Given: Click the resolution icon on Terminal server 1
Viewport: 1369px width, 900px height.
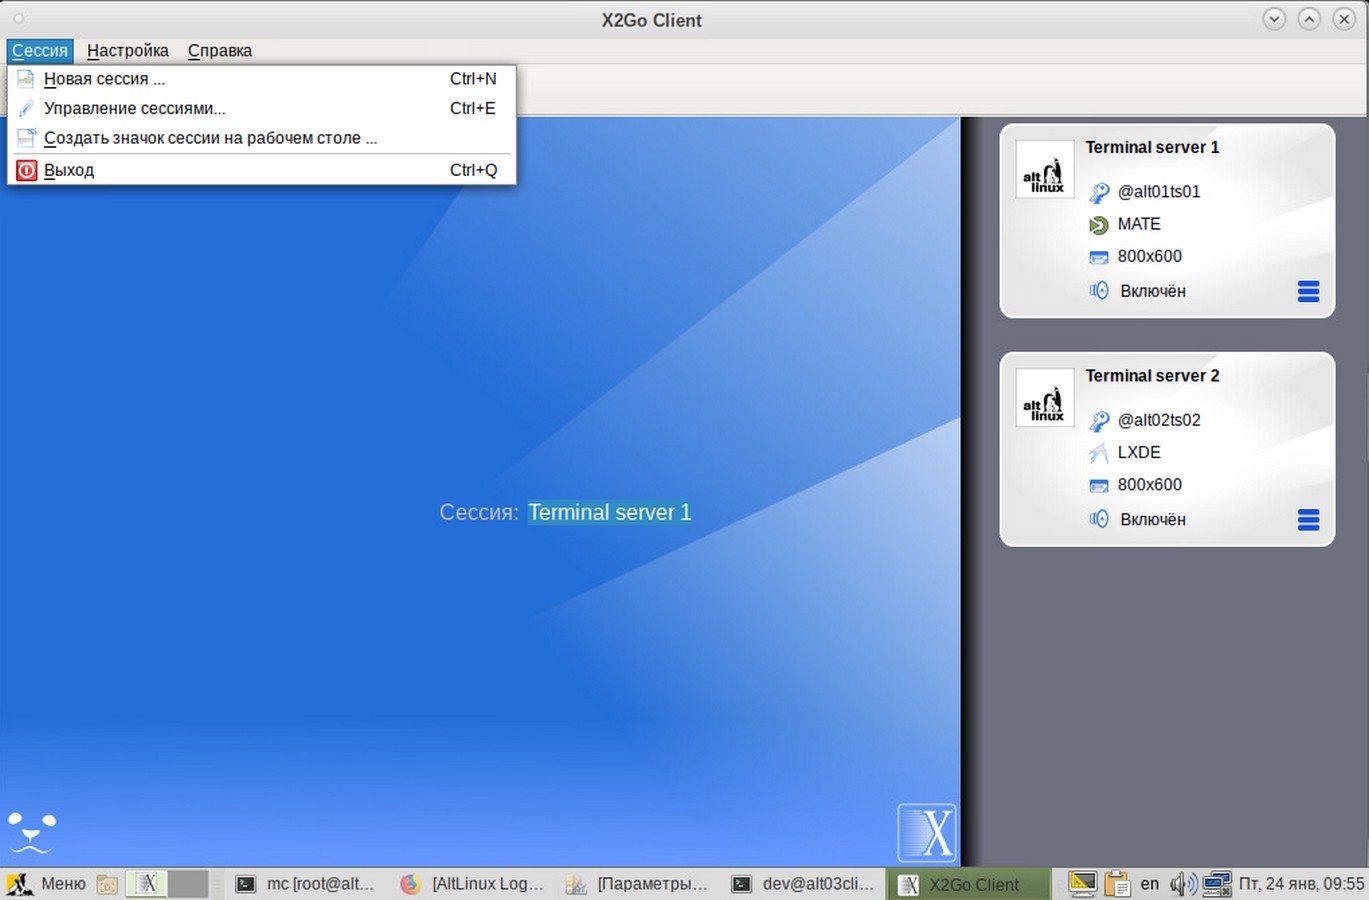Looking at the screenshot, I should pos(1099,257).
